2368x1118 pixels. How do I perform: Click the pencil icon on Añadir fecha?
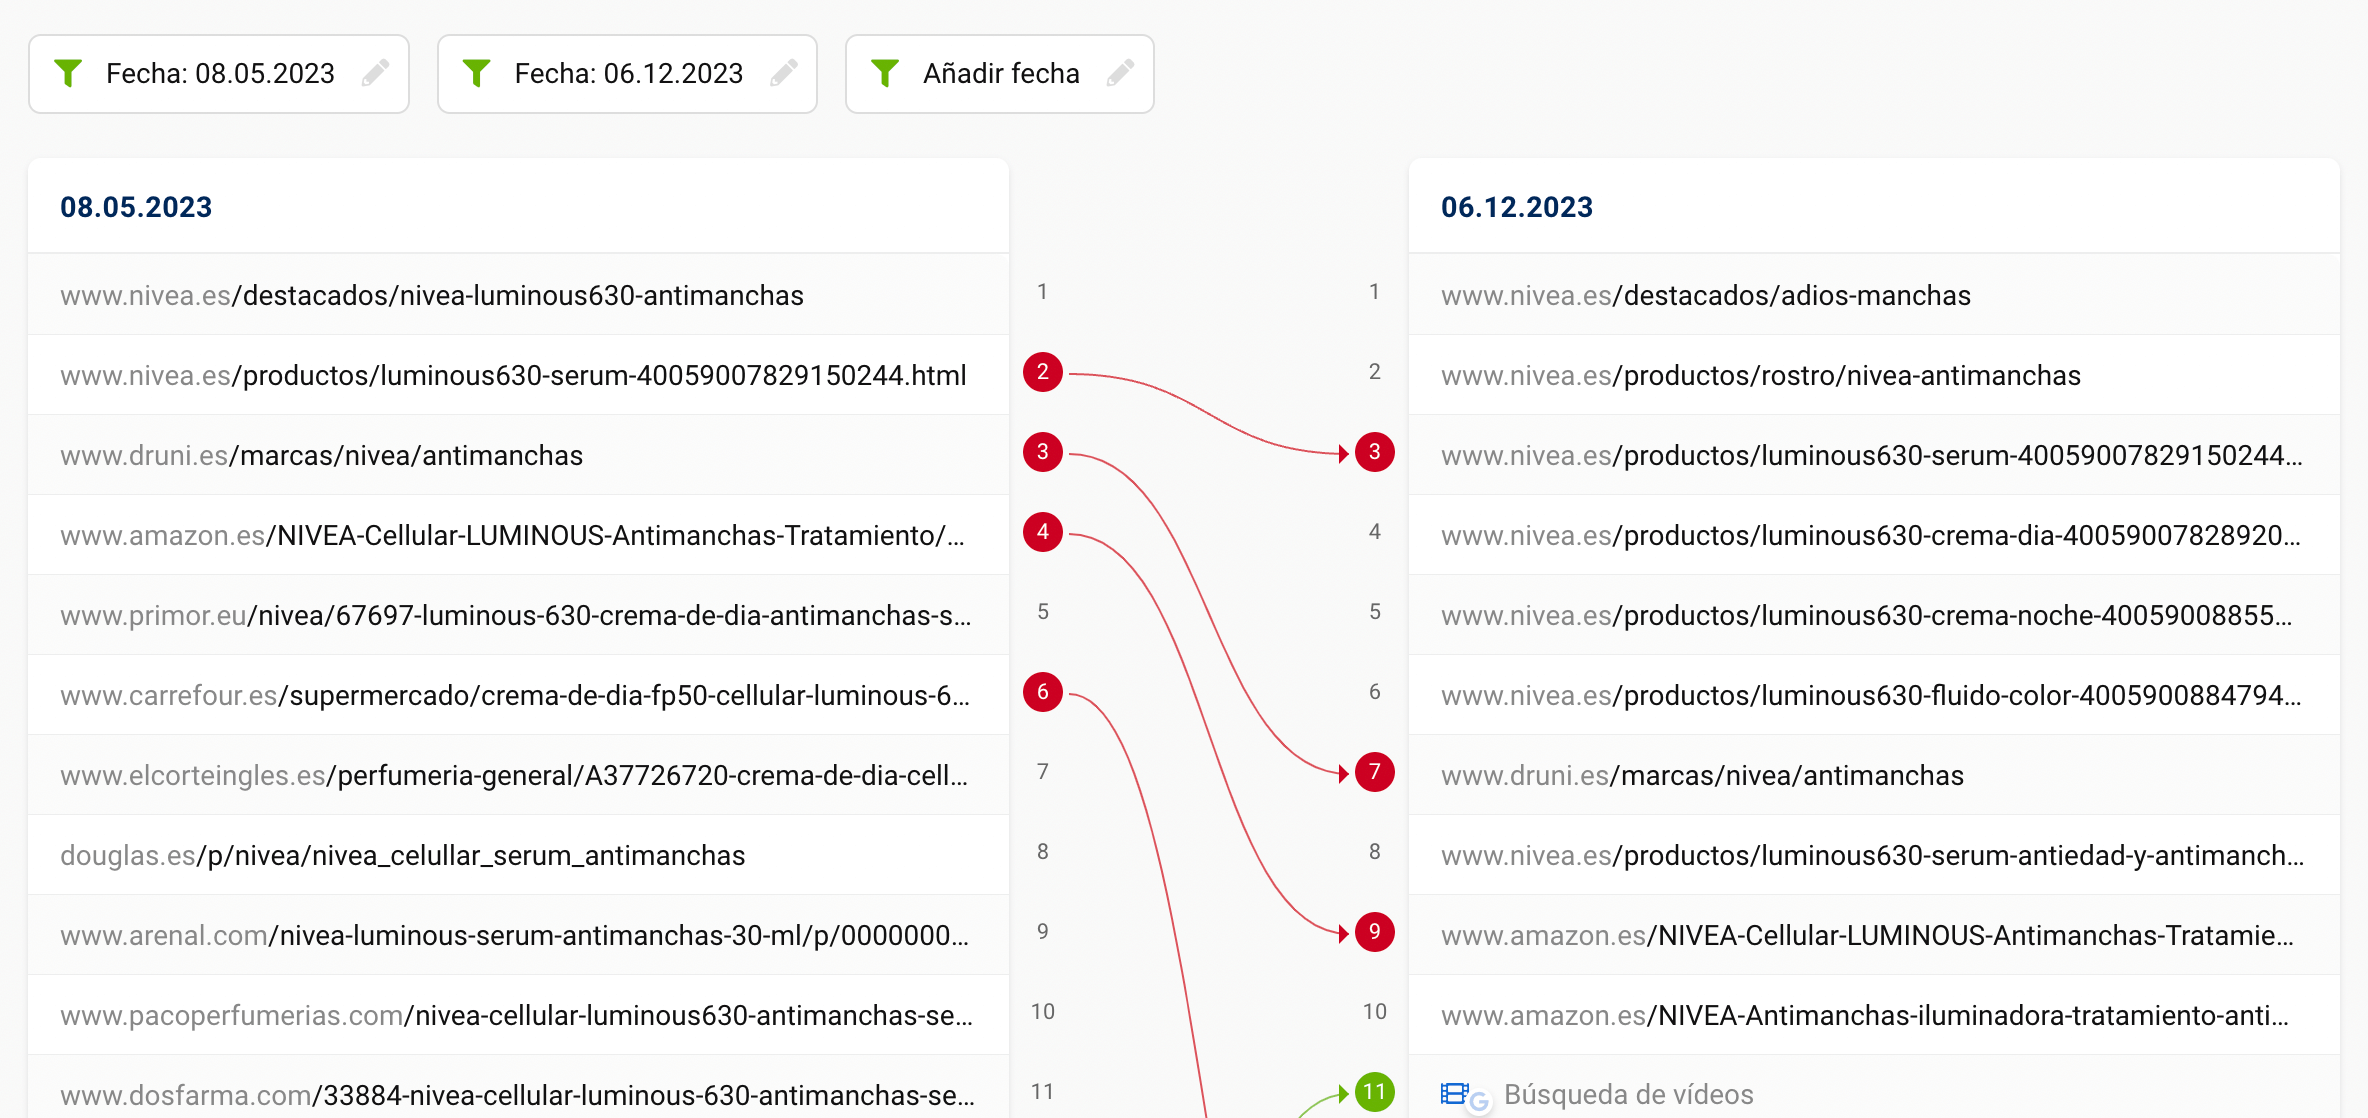click(x=1121, y=73)
